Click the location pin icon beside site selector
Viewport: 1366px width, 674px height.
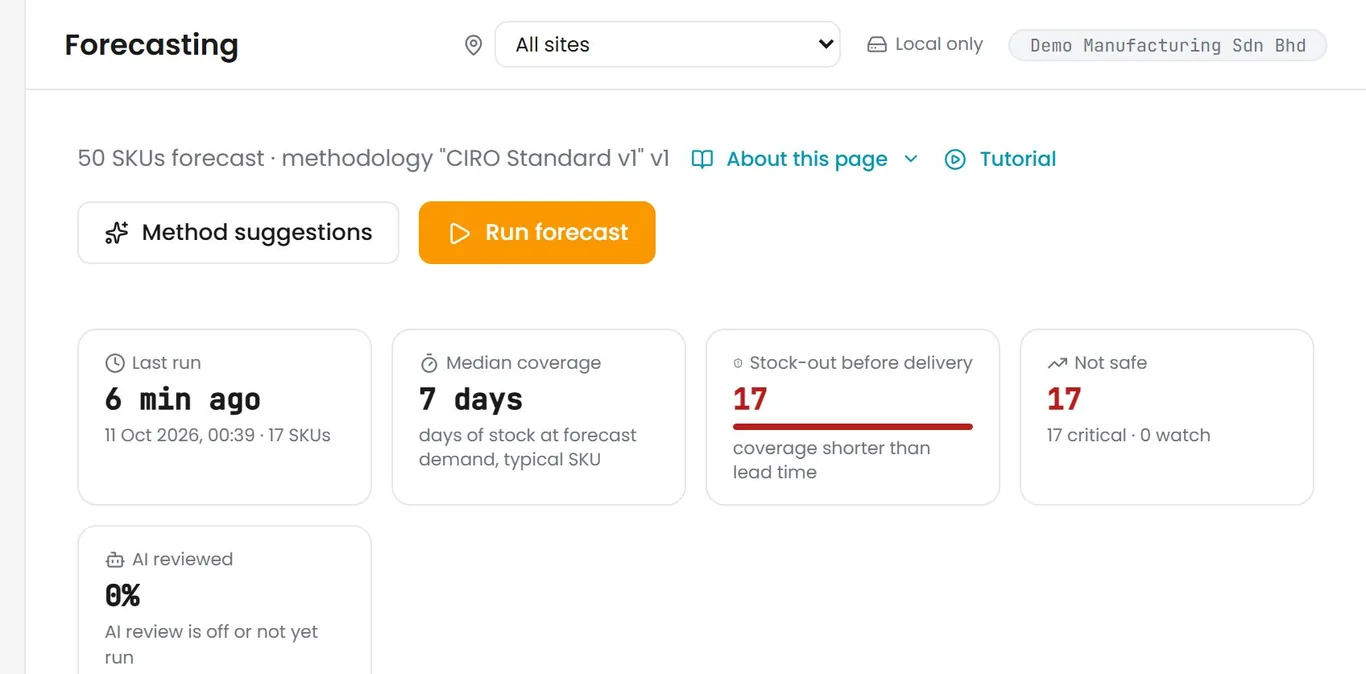(474, 45)
